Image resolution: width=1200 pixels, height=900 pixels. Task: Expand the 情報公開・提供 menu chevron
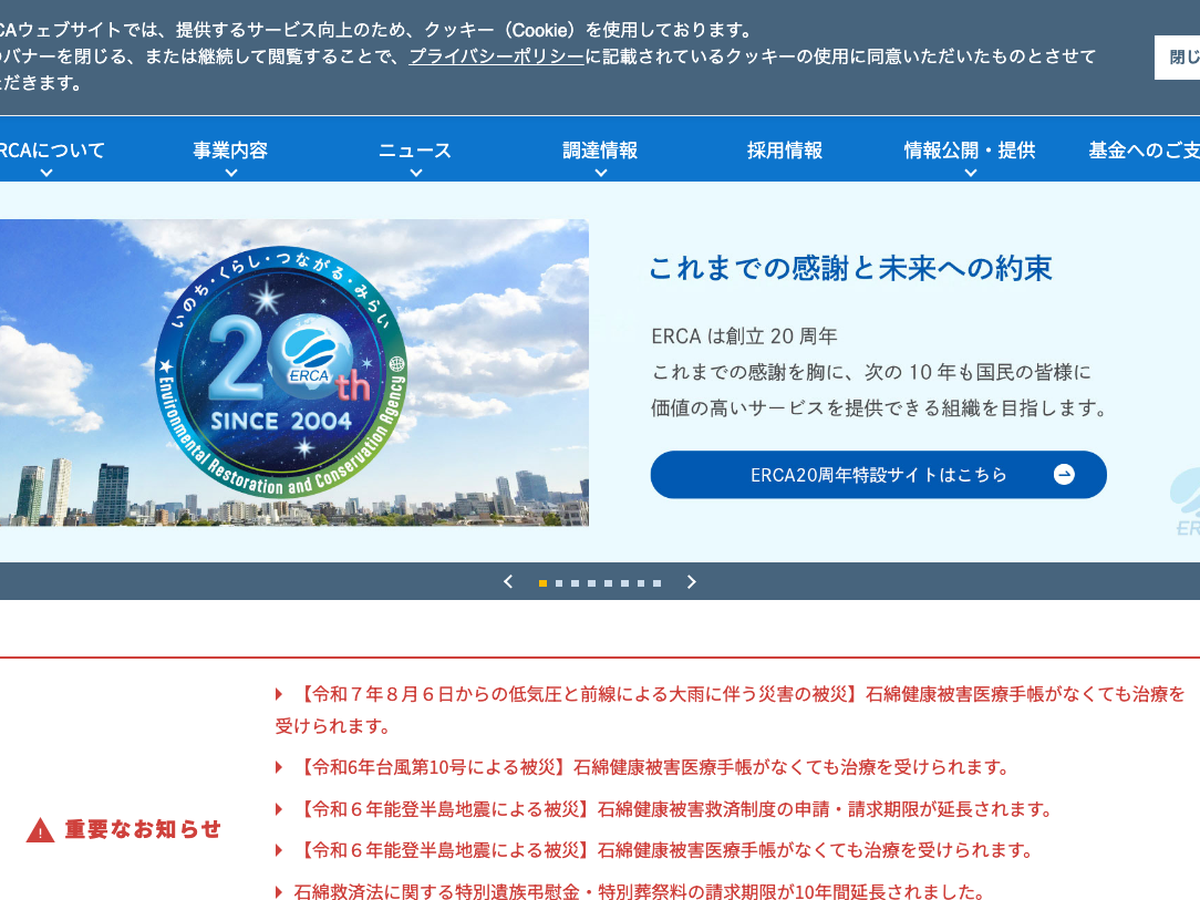click(969, 173)
